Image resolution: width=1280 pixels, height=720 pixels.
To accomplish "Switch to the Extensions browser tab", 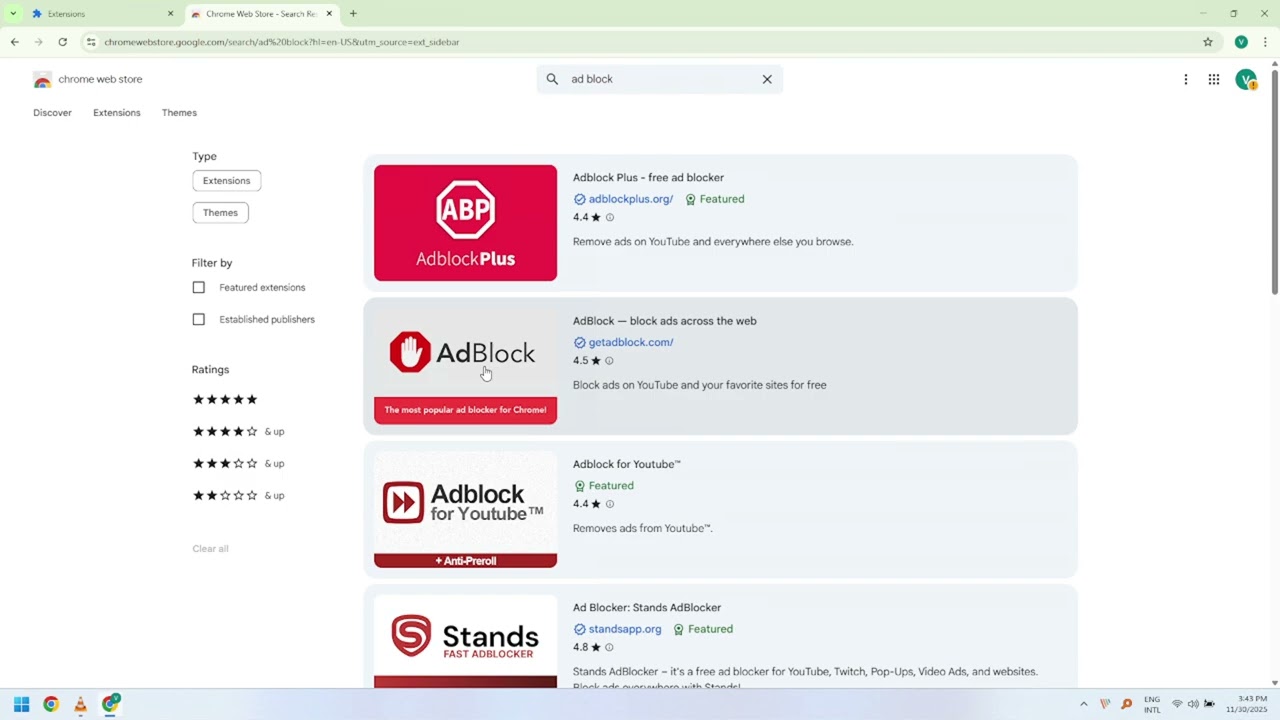I will tap(103, 14).
